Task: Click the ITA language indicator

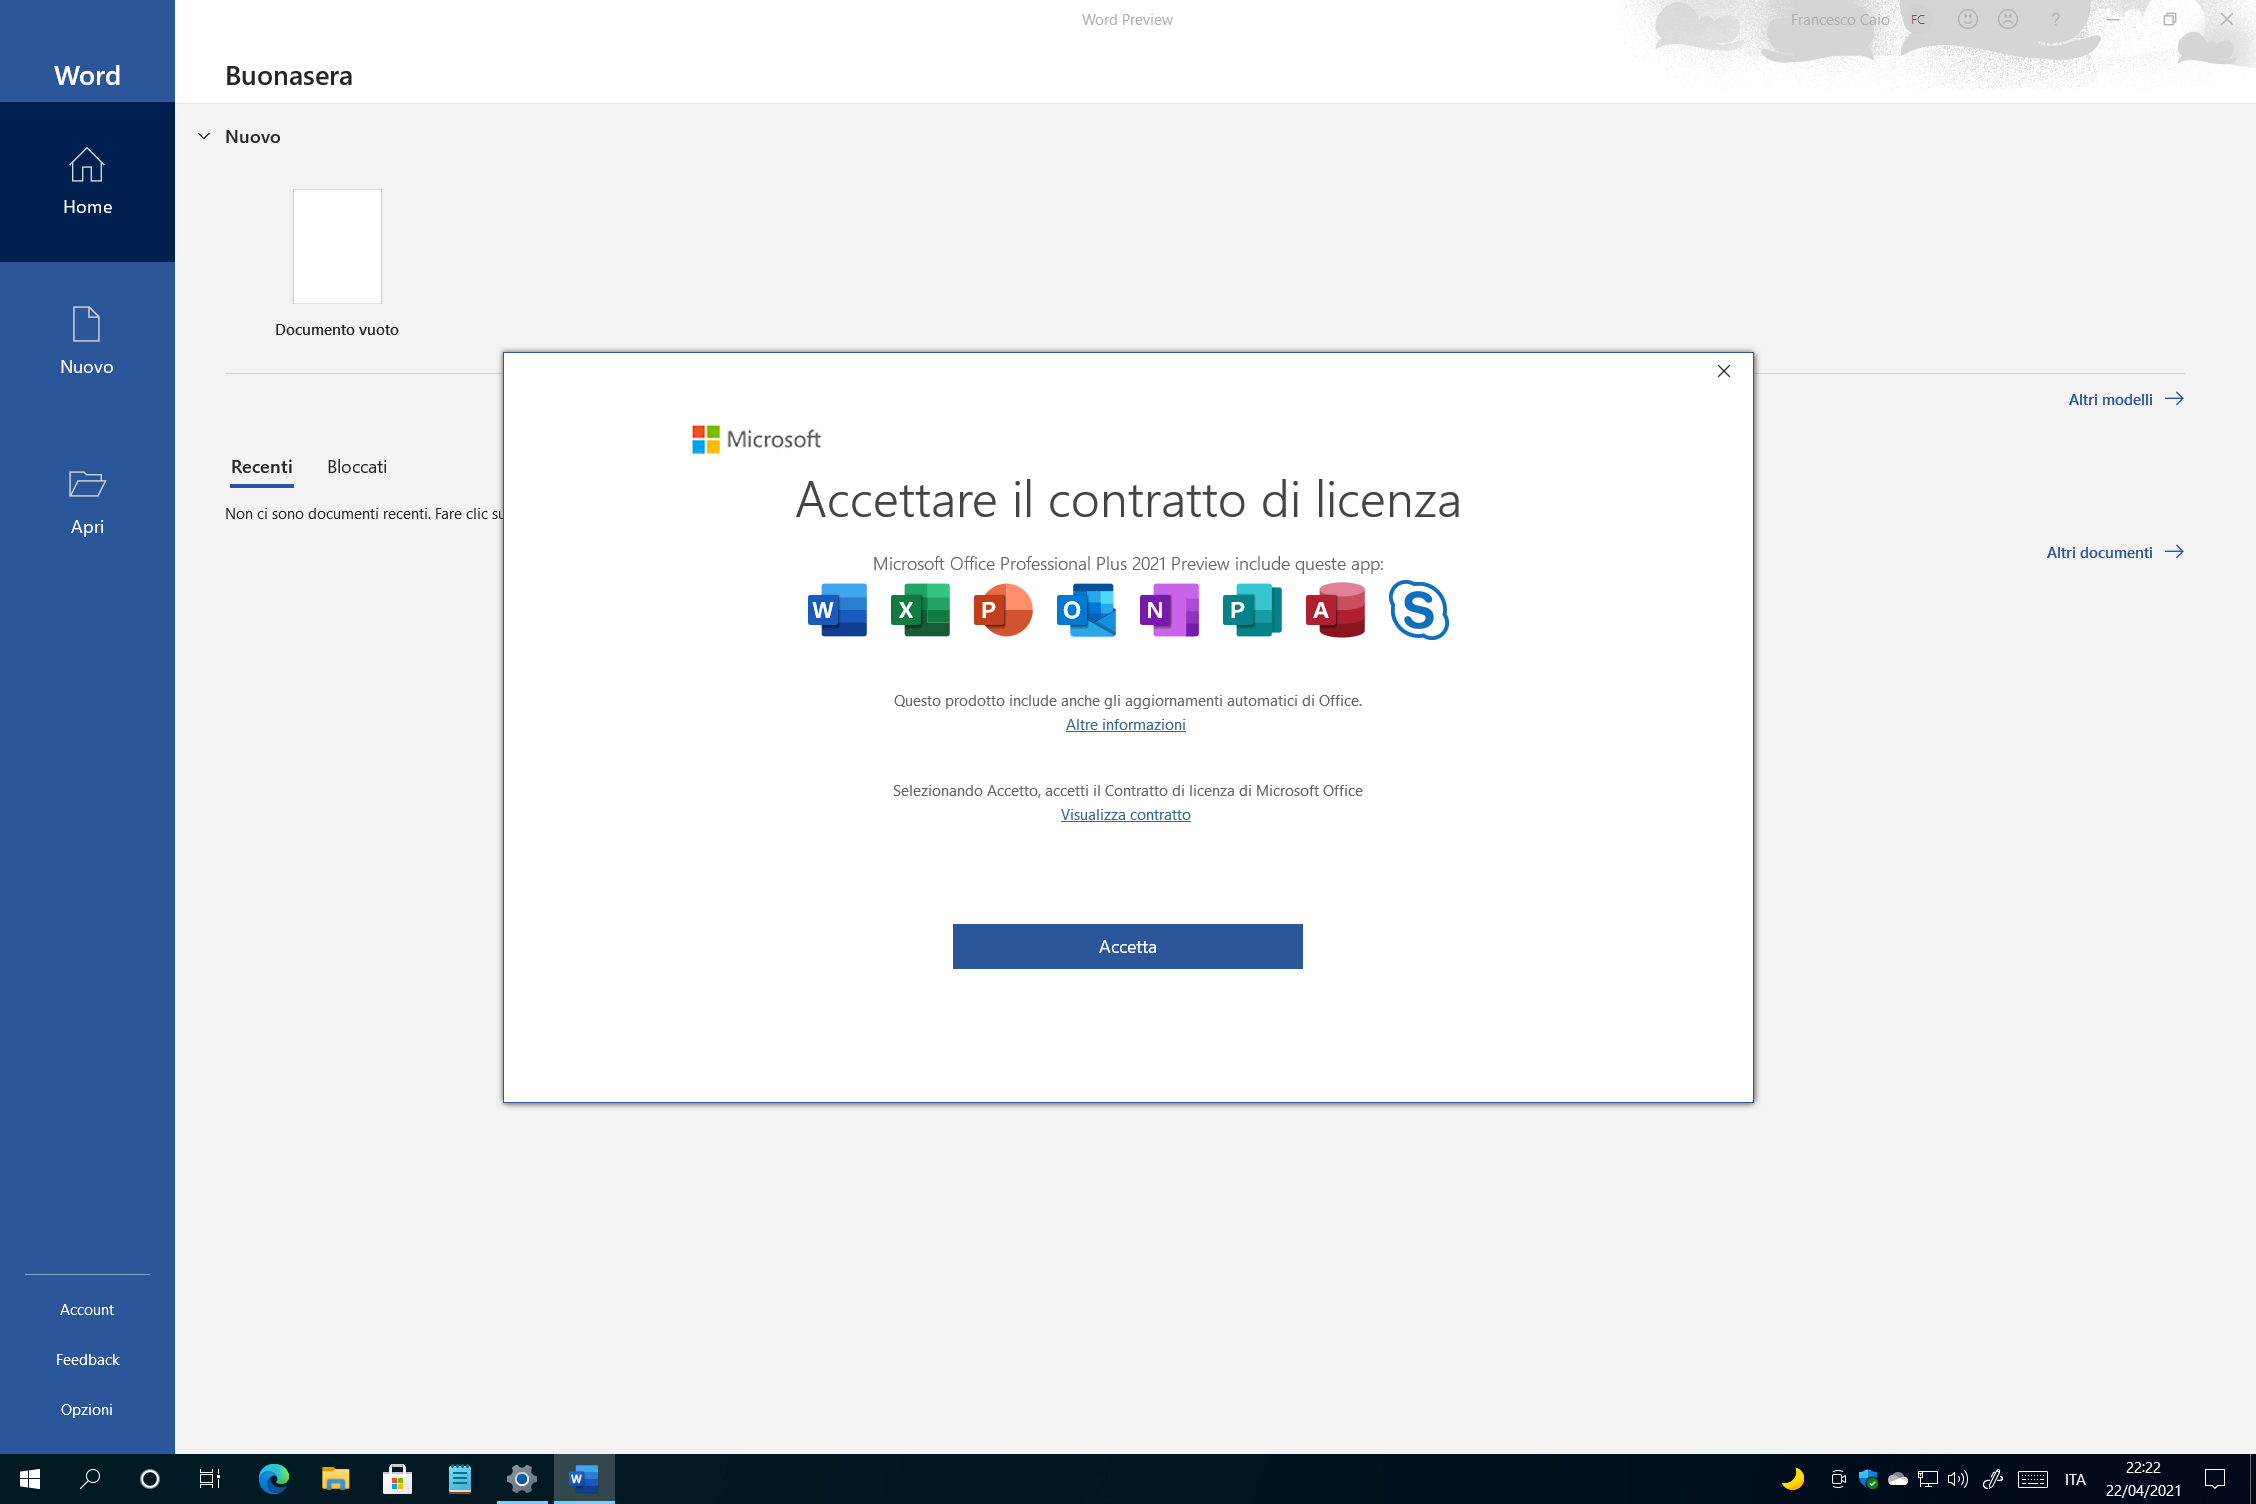Action: 2075,1480
